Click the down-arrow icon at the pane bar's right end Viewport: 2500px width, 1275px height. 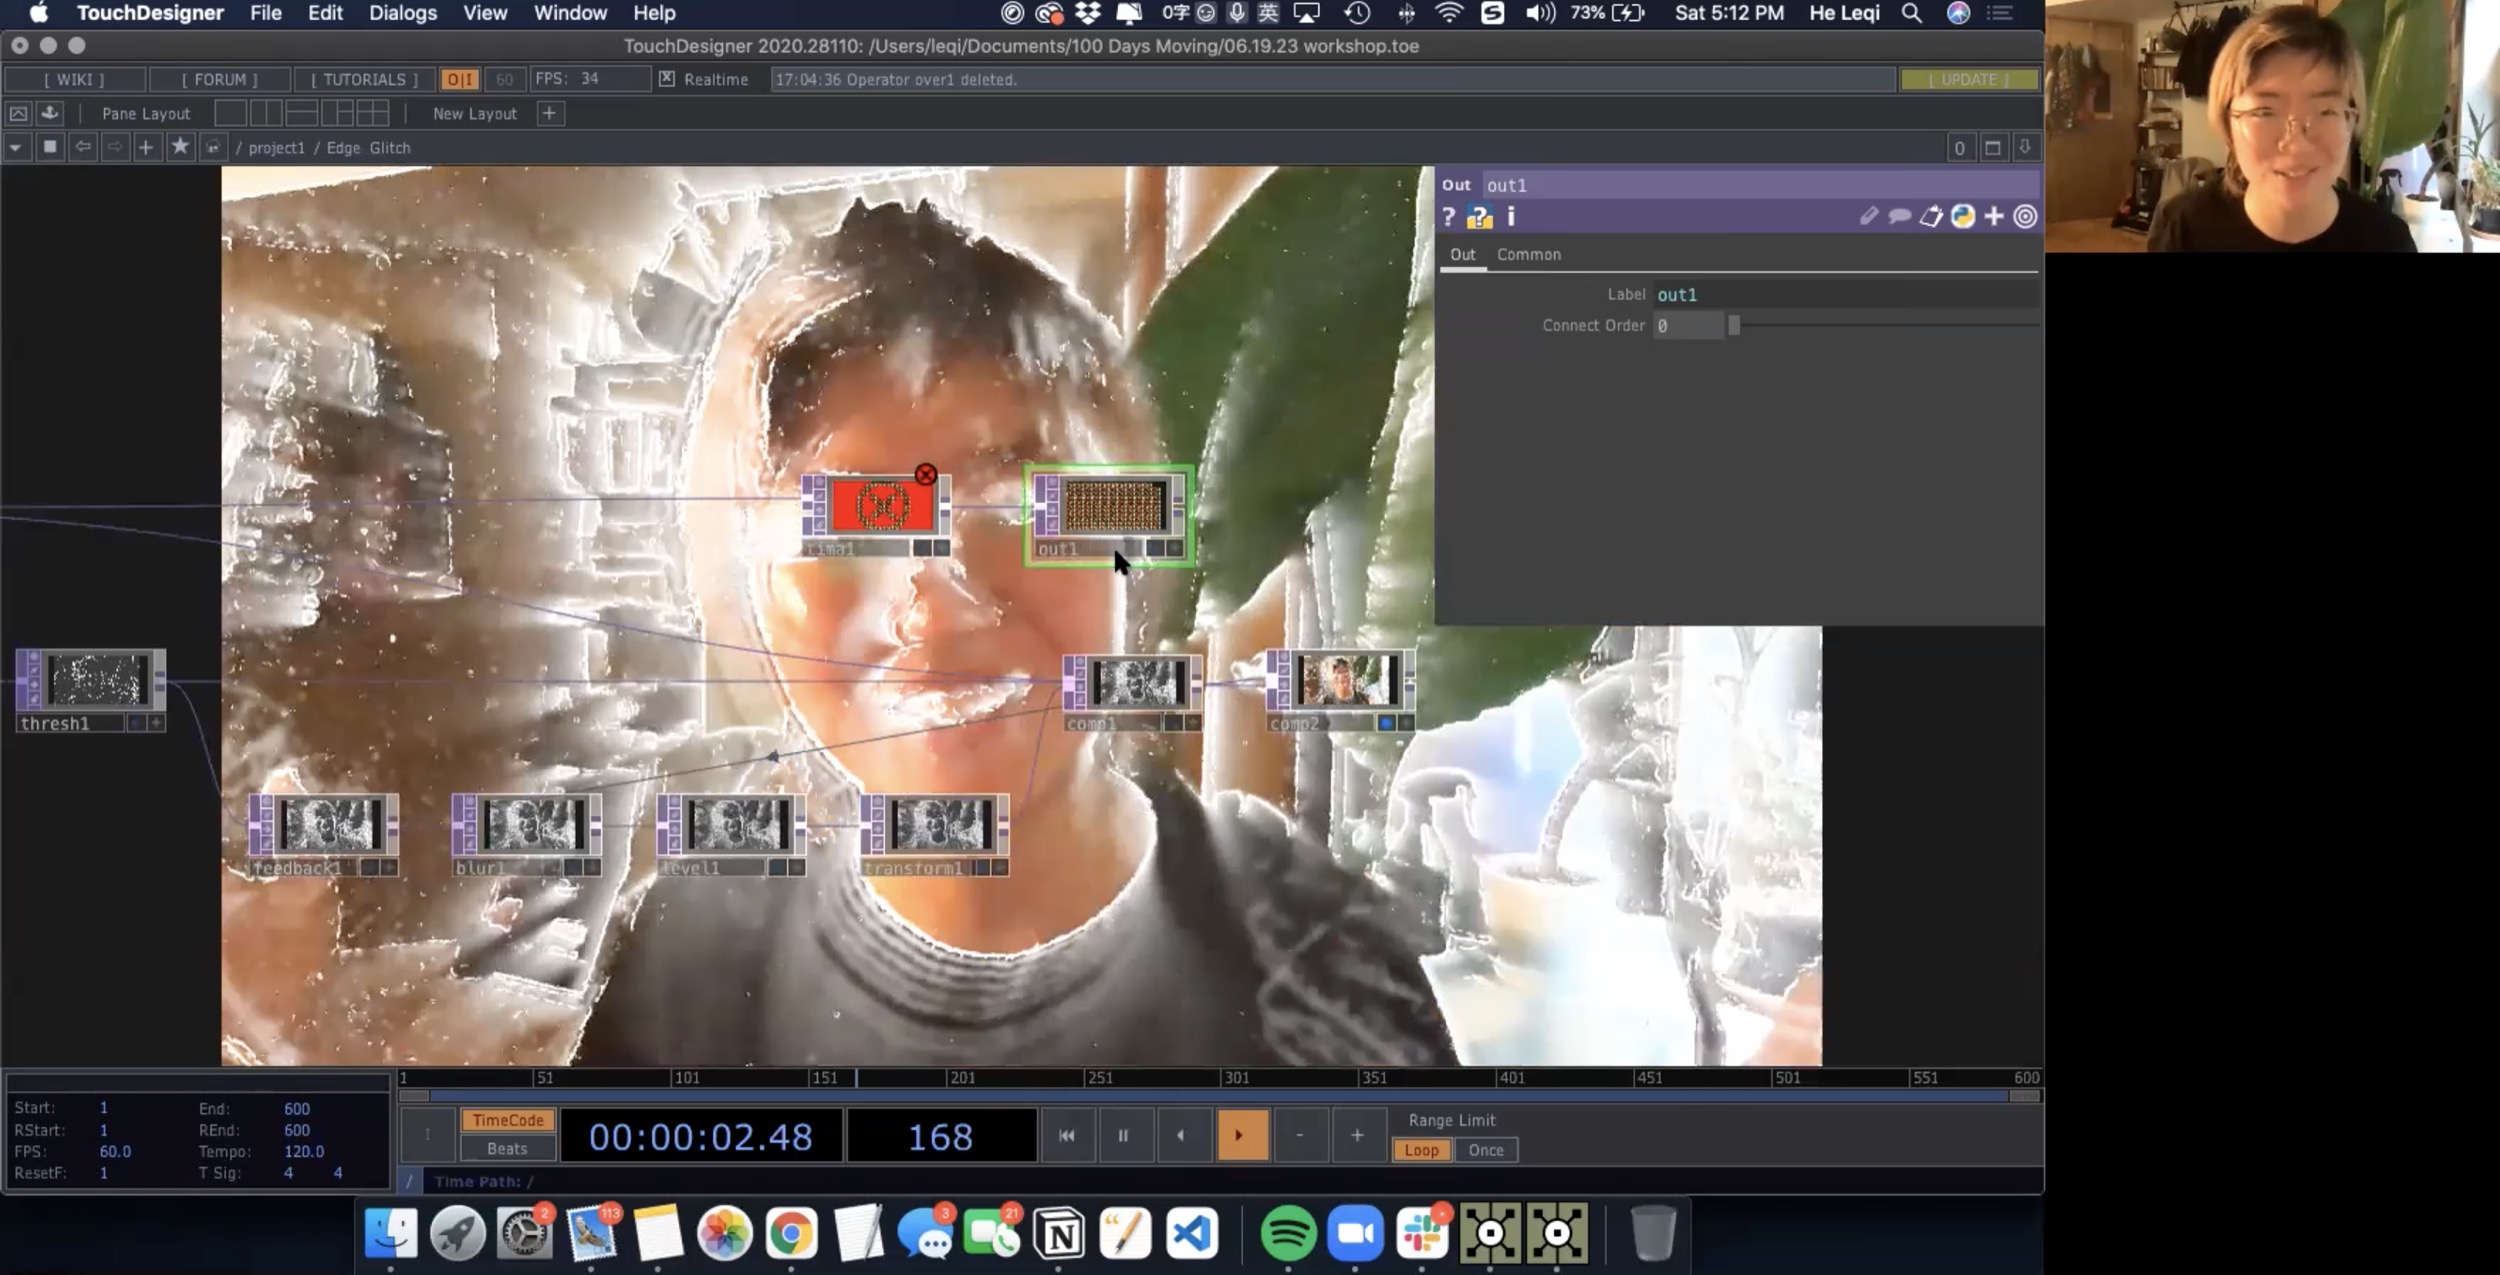2025,147
